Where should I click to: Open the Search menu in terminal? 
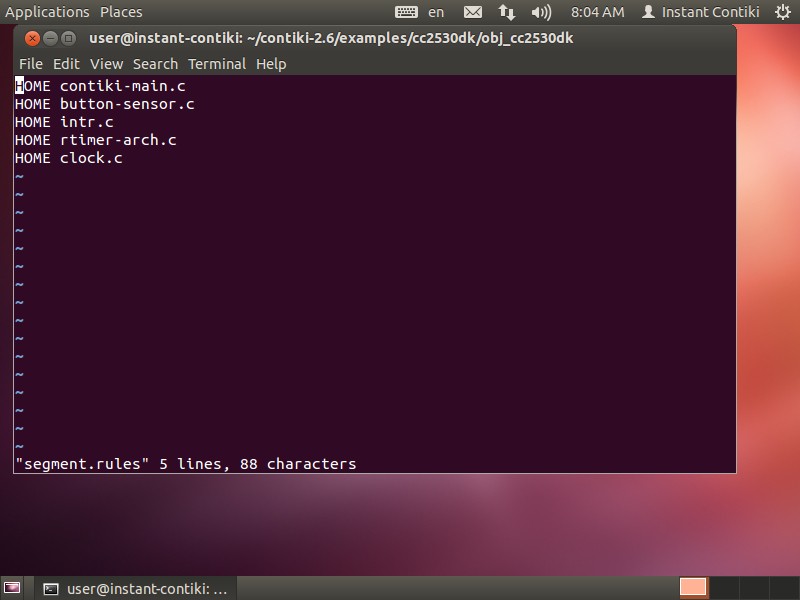(x=156, y=64)
